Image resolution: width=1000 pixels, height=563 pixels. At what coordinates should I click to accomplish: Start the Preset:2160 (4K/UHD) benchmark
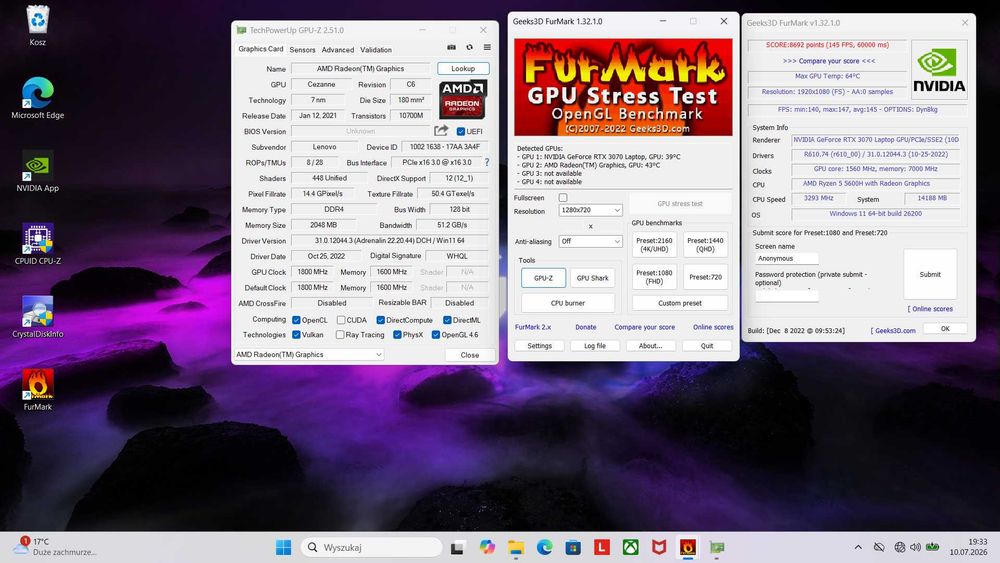click(x=654, y=245)
